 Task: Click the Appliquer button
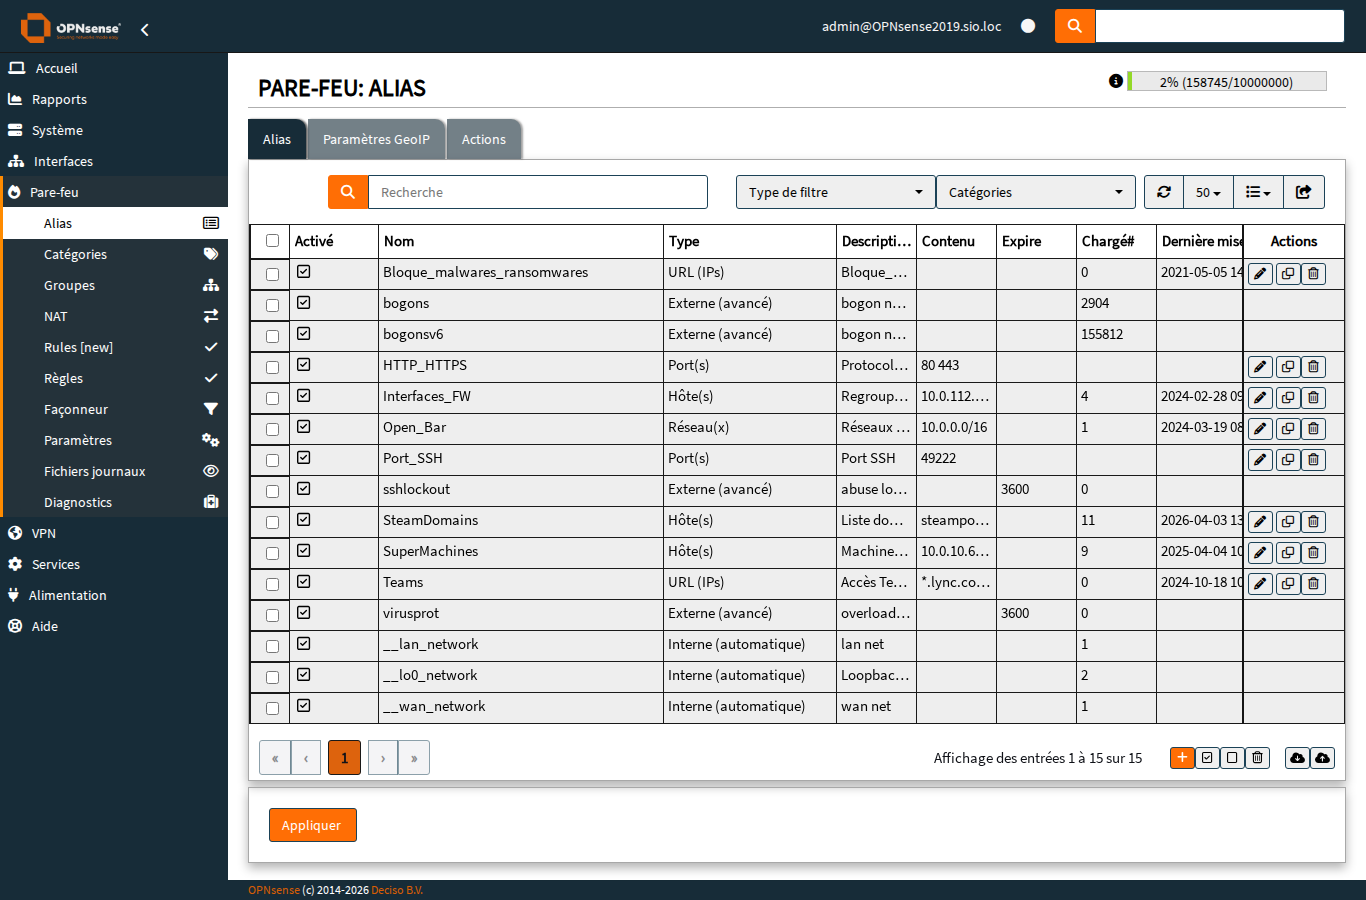tap(312, 825)
